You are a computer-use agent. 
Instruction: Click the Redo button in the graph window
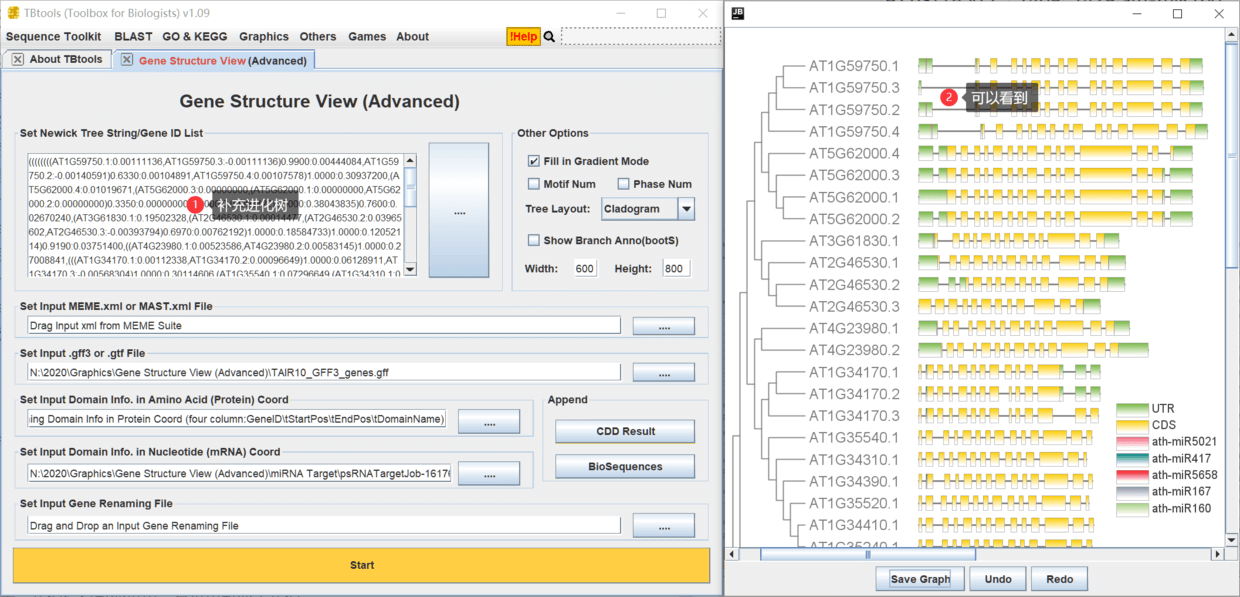tap(1060, 579)
